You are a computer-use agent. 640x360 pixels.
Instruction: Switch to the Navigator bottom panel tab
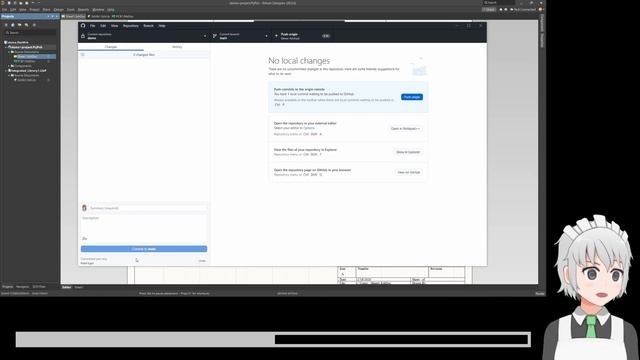[x=22, y=287]
